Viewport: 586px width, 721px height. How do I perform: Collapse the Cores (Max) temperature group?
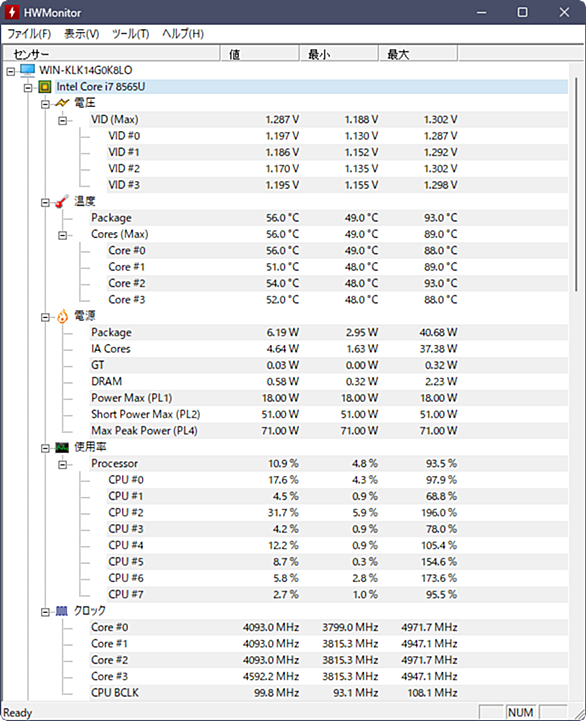(x=63, y=235)
